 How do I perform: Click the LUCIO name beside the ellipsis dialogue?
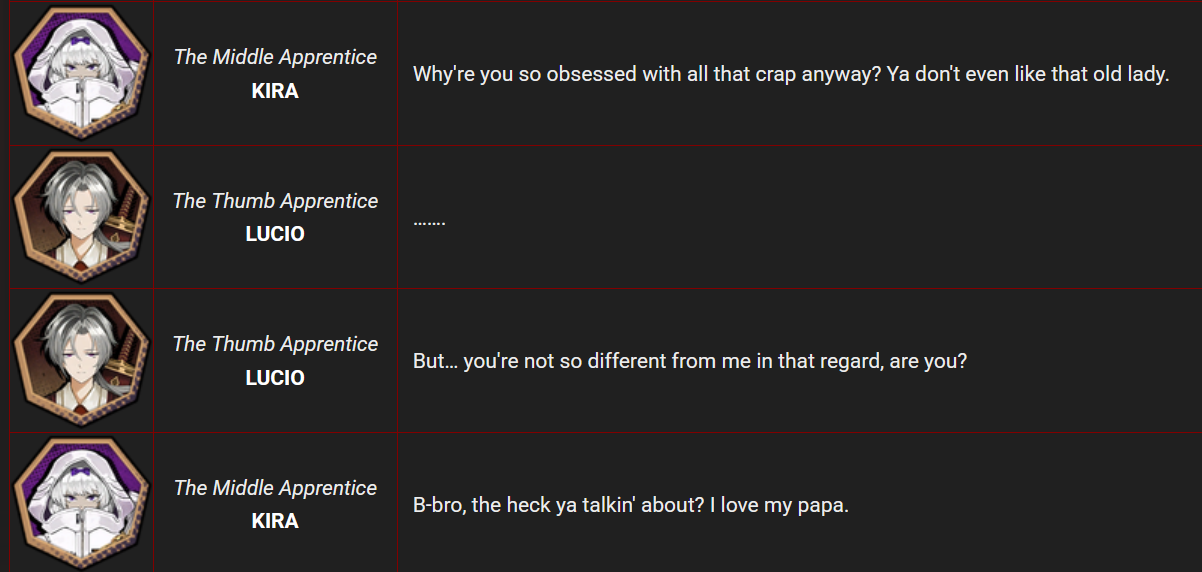[x=275, y=234]
